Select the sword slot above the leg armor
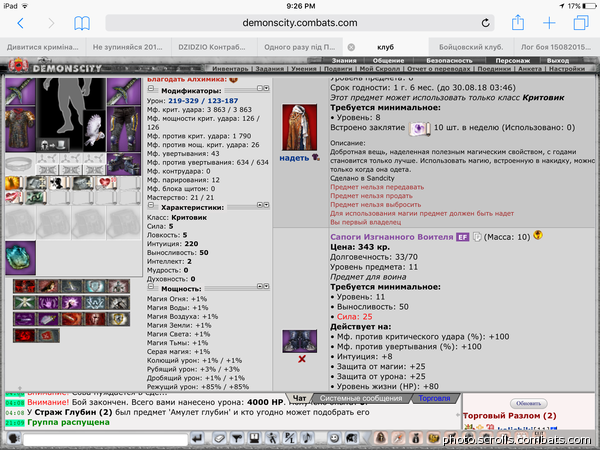Viewport: 600px width, 450px height. point(124,91)
